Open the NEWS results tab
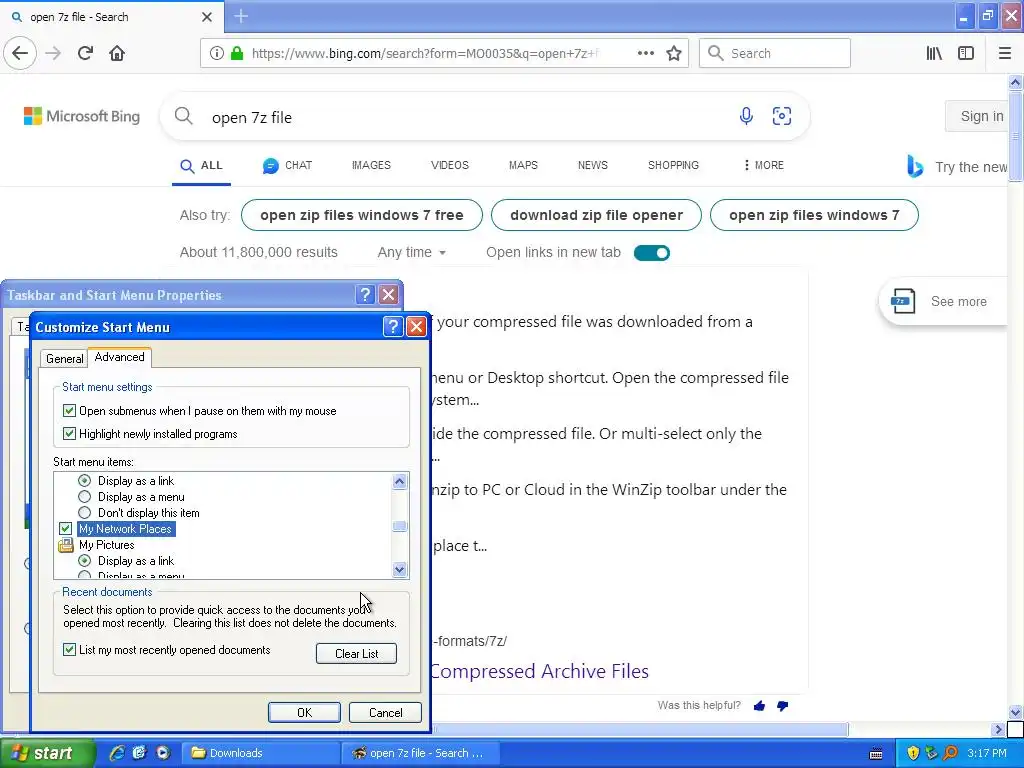The height and width of the screenshot is (768, 1024). pos(592,165)
